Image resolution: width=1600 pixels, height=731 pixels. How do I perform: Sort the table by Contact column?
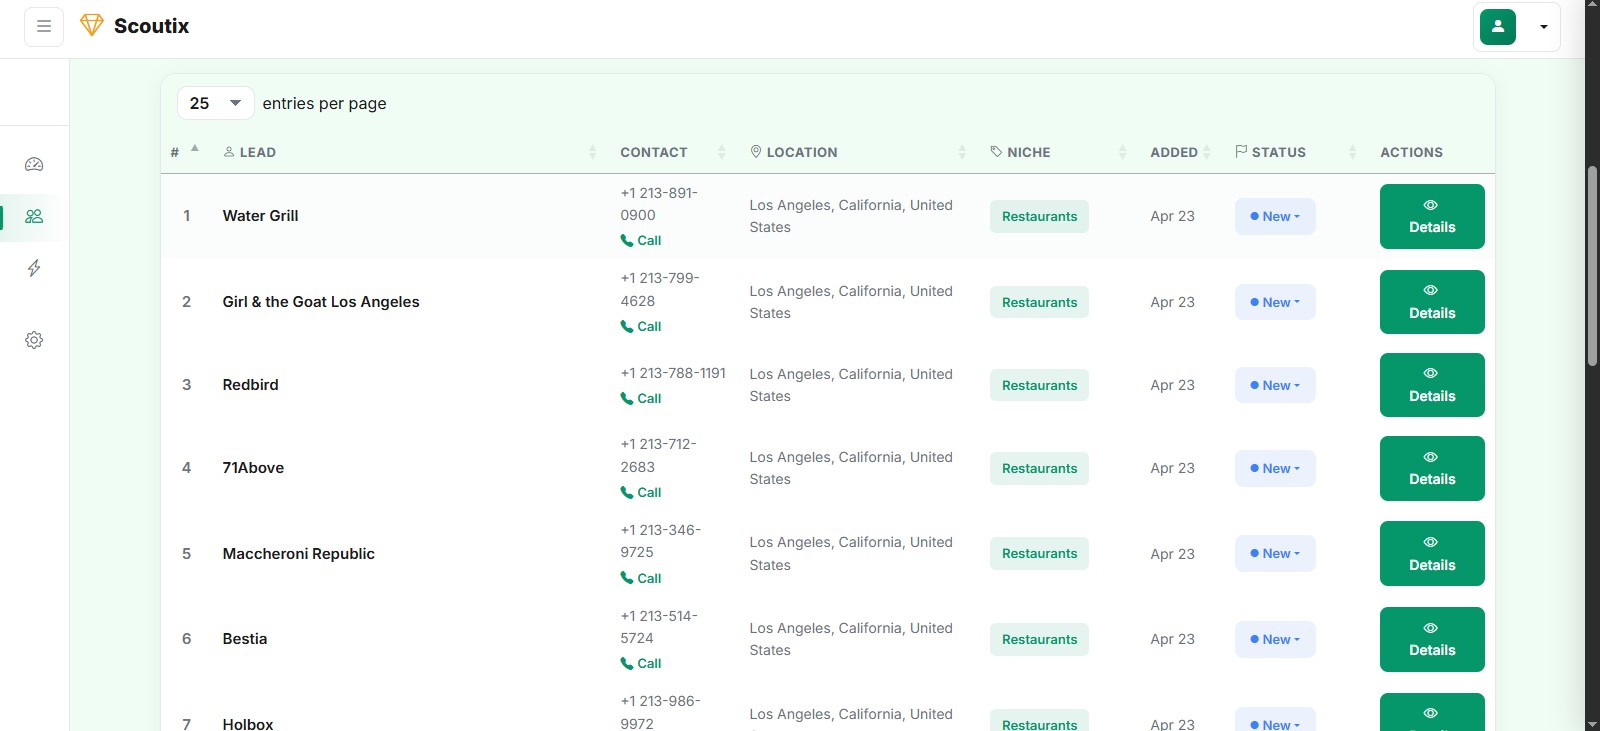[x=673, y=152]
